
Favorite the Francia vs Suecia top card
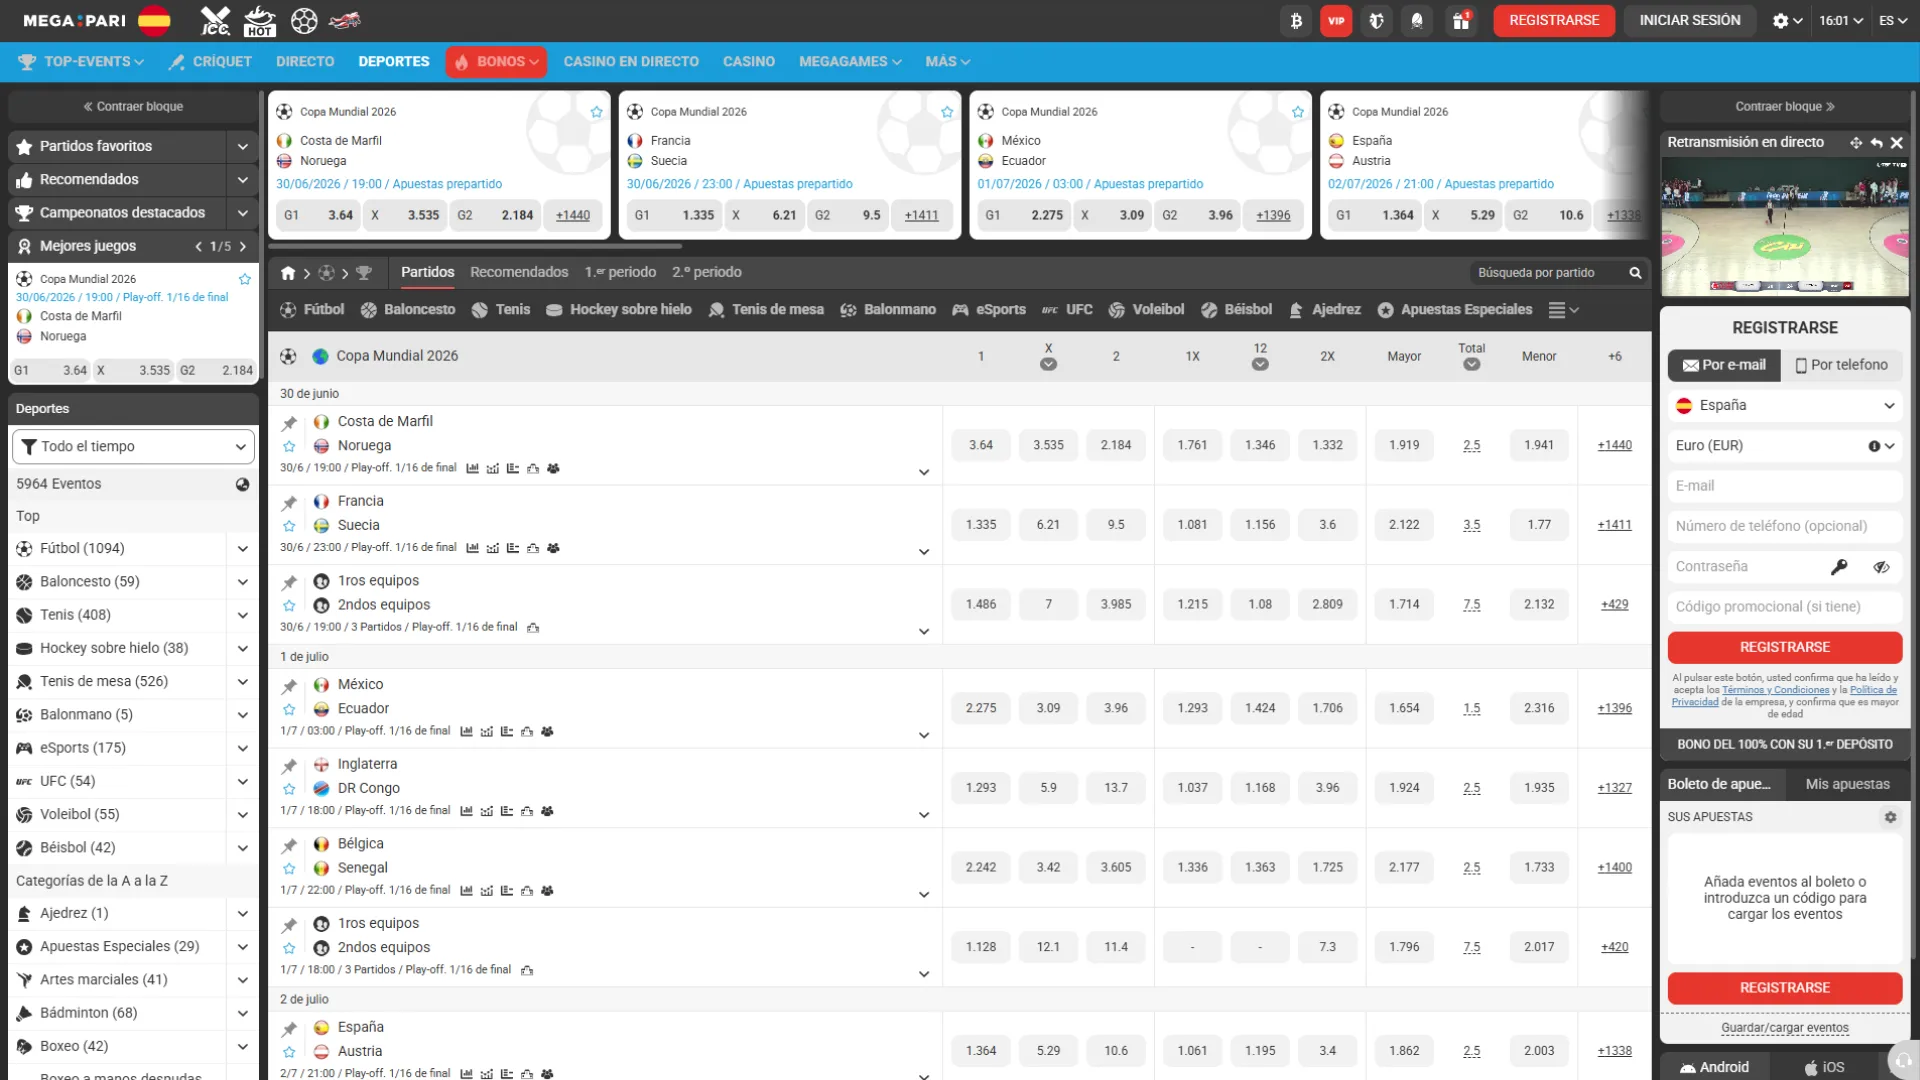tap(947, 112)
